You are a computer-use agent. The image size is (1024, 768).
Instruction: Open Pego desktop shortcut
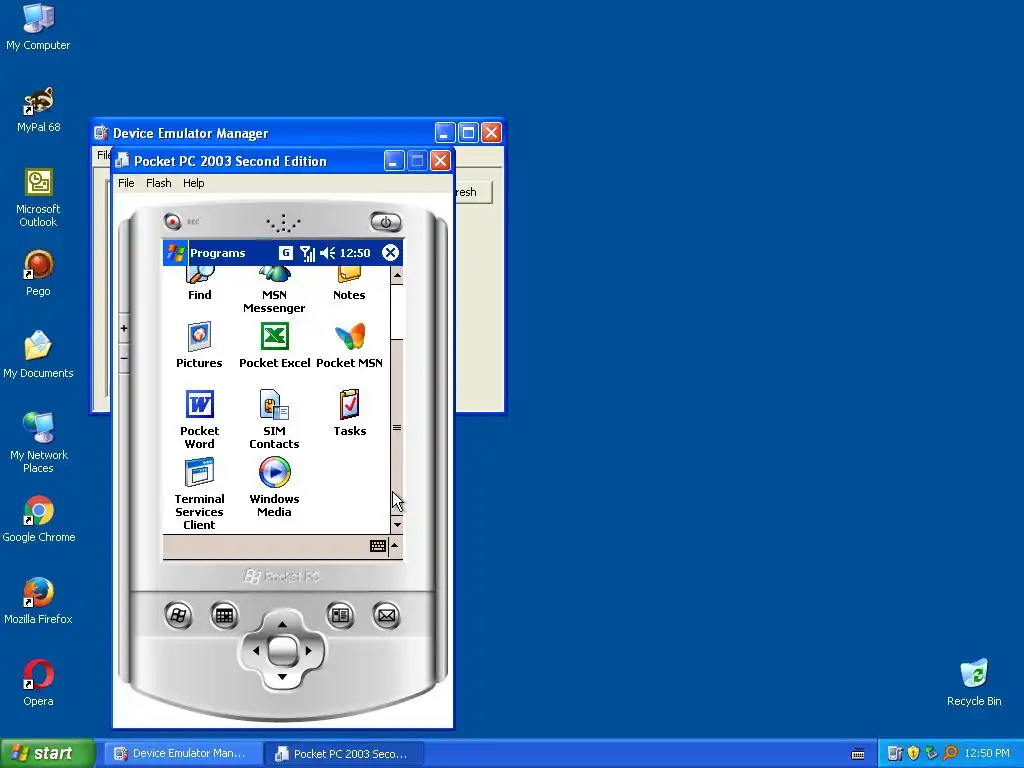pos(38,273)
